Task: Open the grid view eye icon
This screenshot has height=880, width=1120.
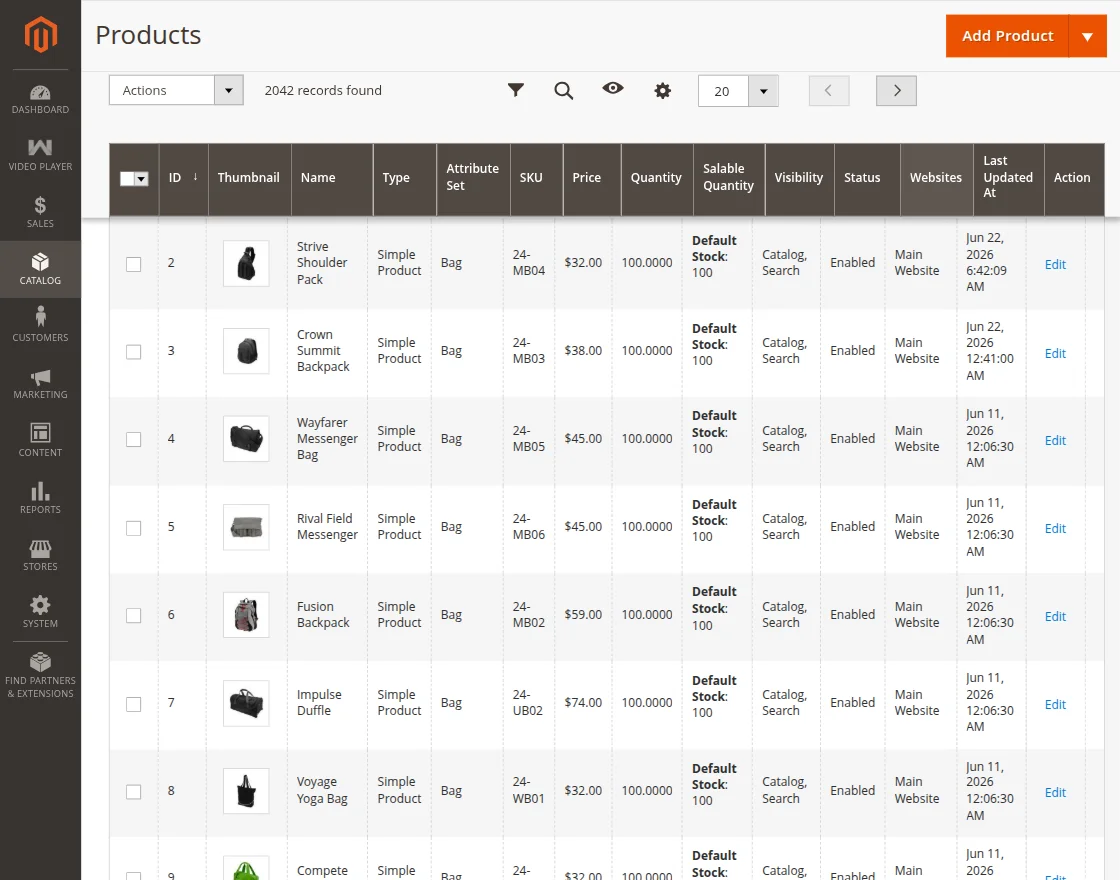Action: pos(613,89)
